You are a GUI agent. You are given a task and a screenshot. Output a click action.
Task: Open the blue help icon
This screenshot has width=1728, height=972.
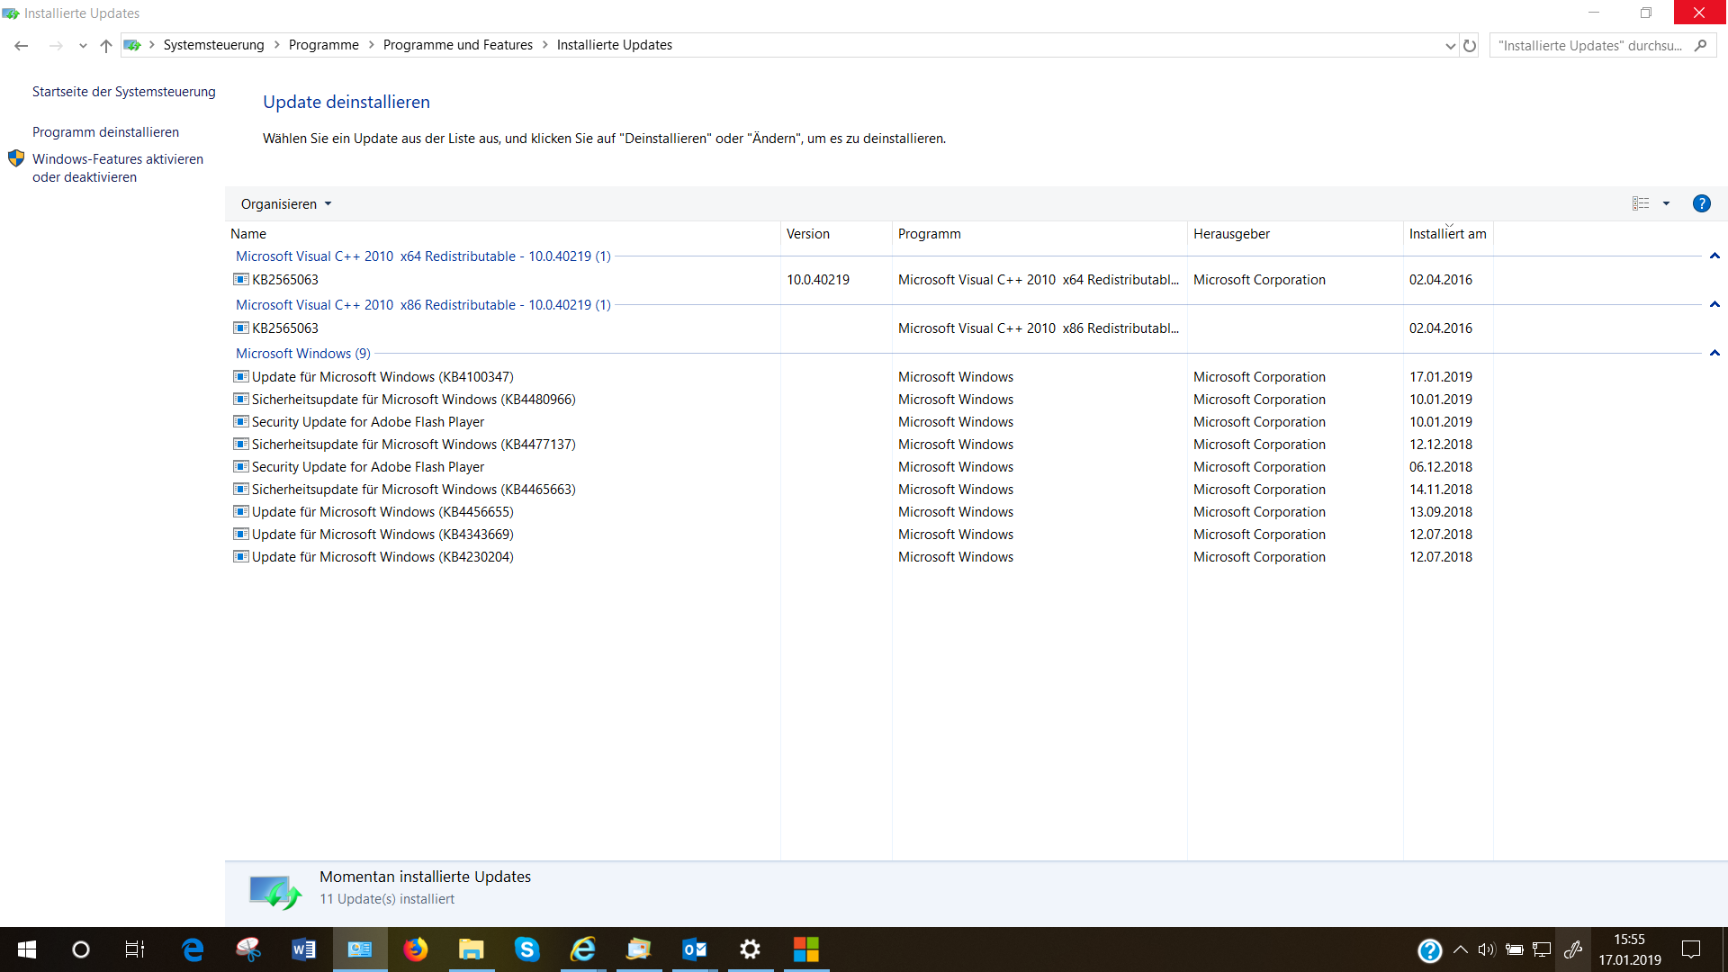coord(1701,203)
